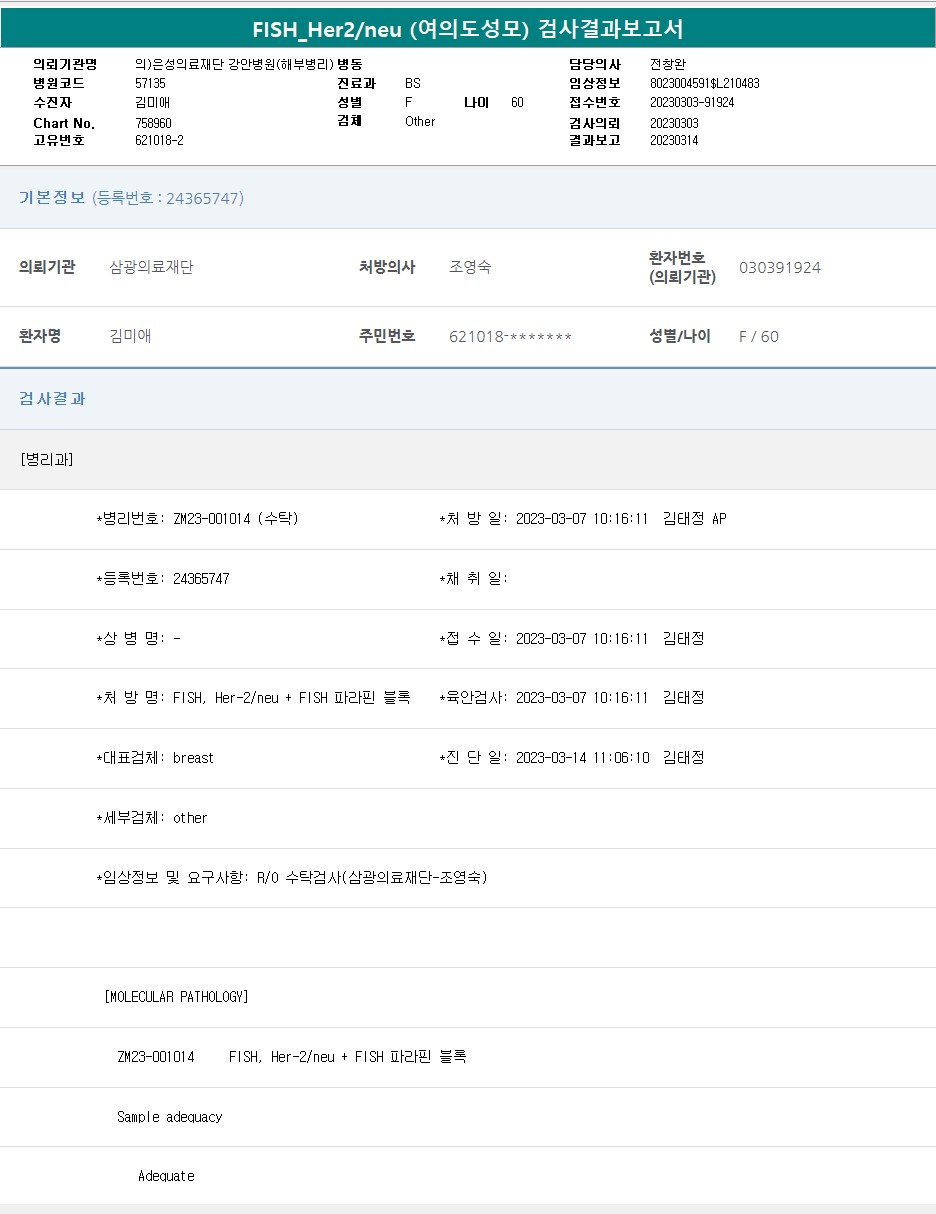Click the report title FISH_Her2/neu header

point(468,28)
